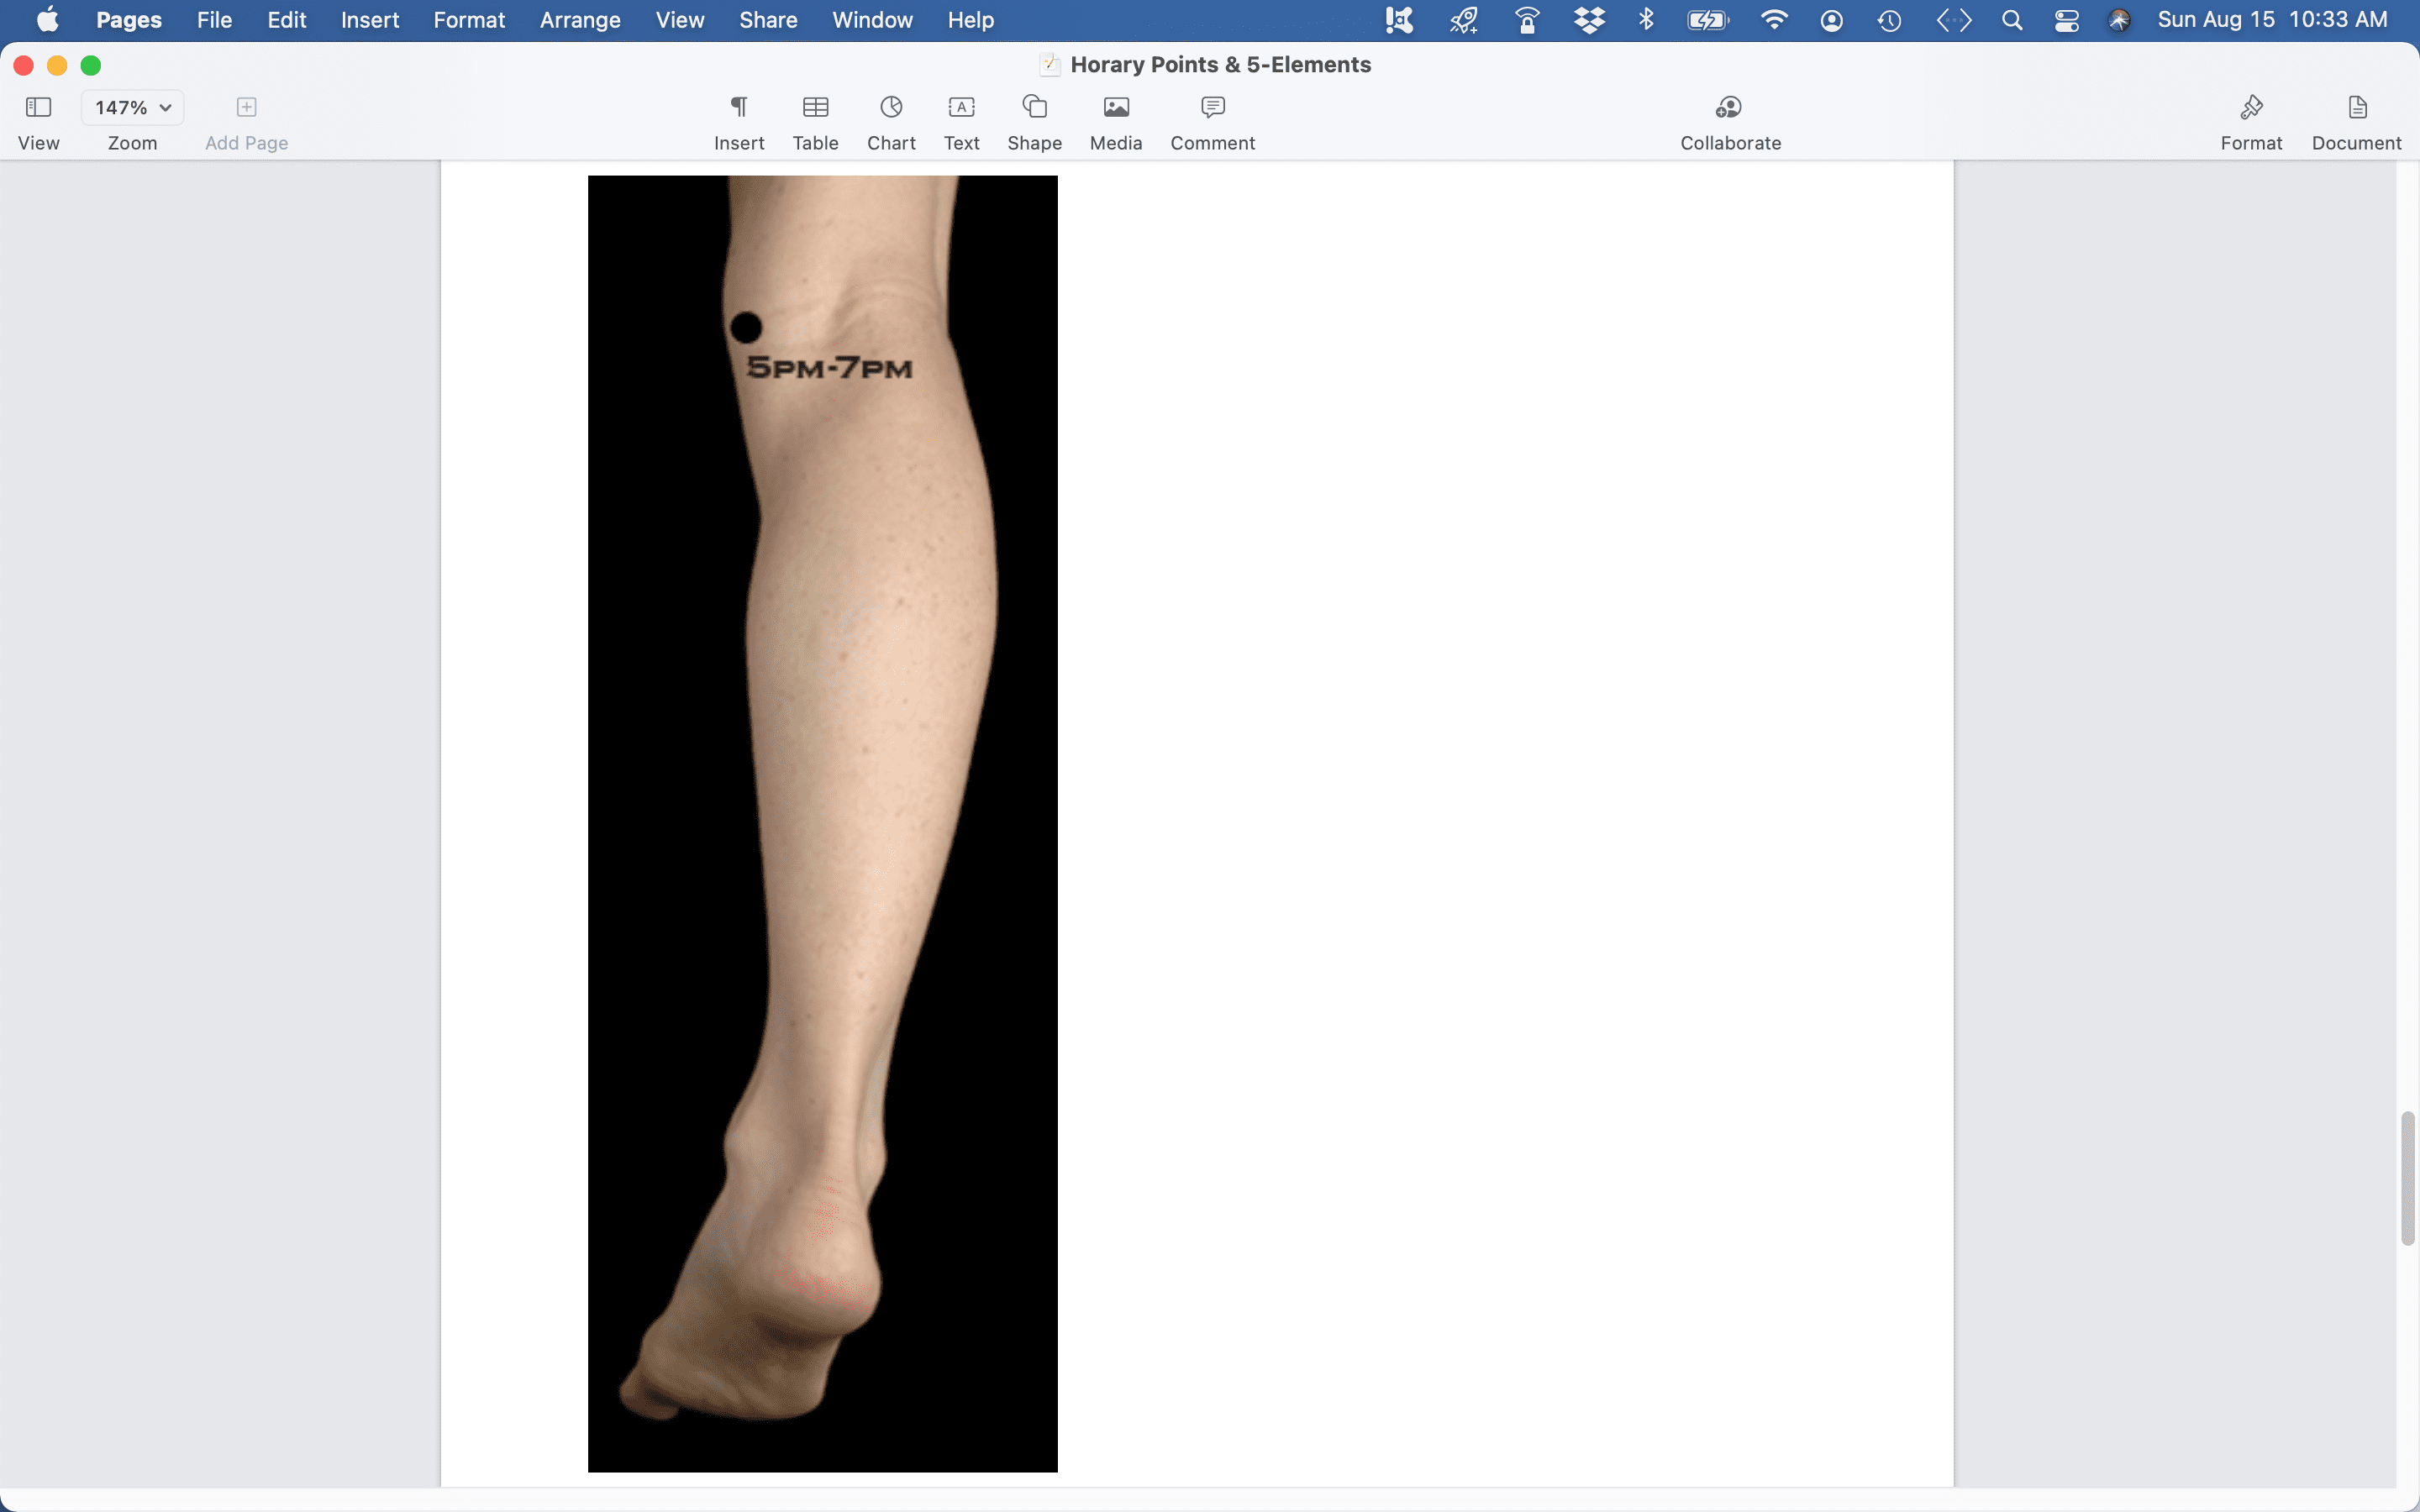The width and height of the screenshot is (2420, 1512).
Task: Open the Arrange menu
Action: tap(580, 20)
